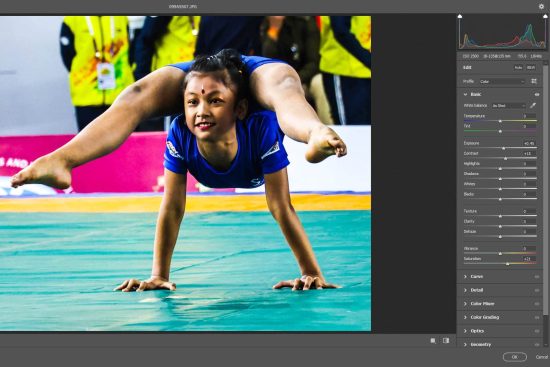Toggle Optics panel visibility eye
The width and height of the screenshot is (550, 367).
click(x=537, y=331)
